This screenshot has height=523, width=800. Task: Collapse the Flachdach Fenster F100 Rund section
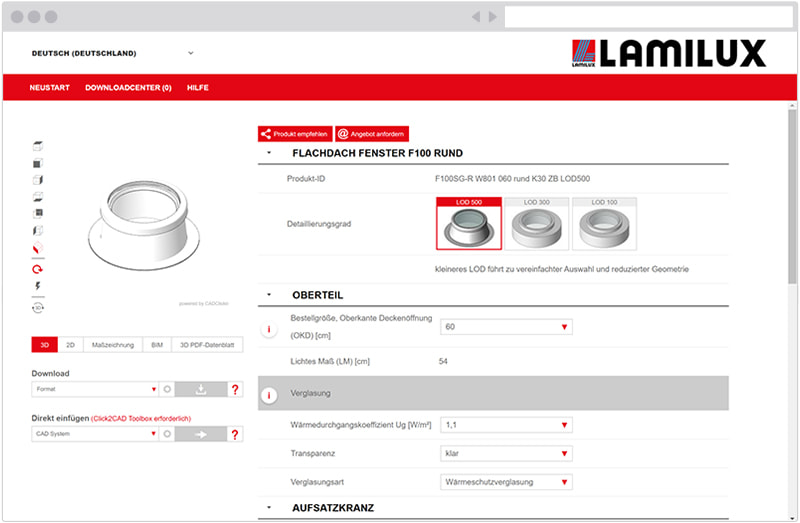pyautogui.click(x=269, y=153)
